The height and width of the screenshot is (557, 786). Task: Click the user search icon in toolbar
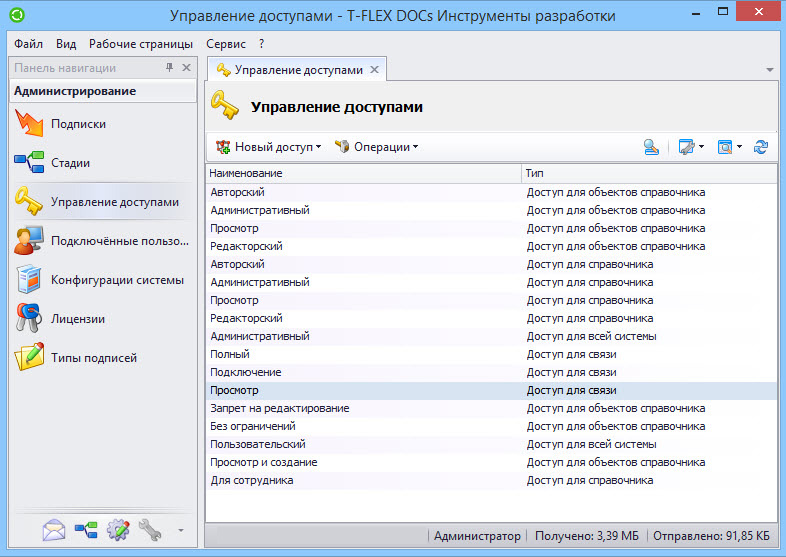(651, 147)
